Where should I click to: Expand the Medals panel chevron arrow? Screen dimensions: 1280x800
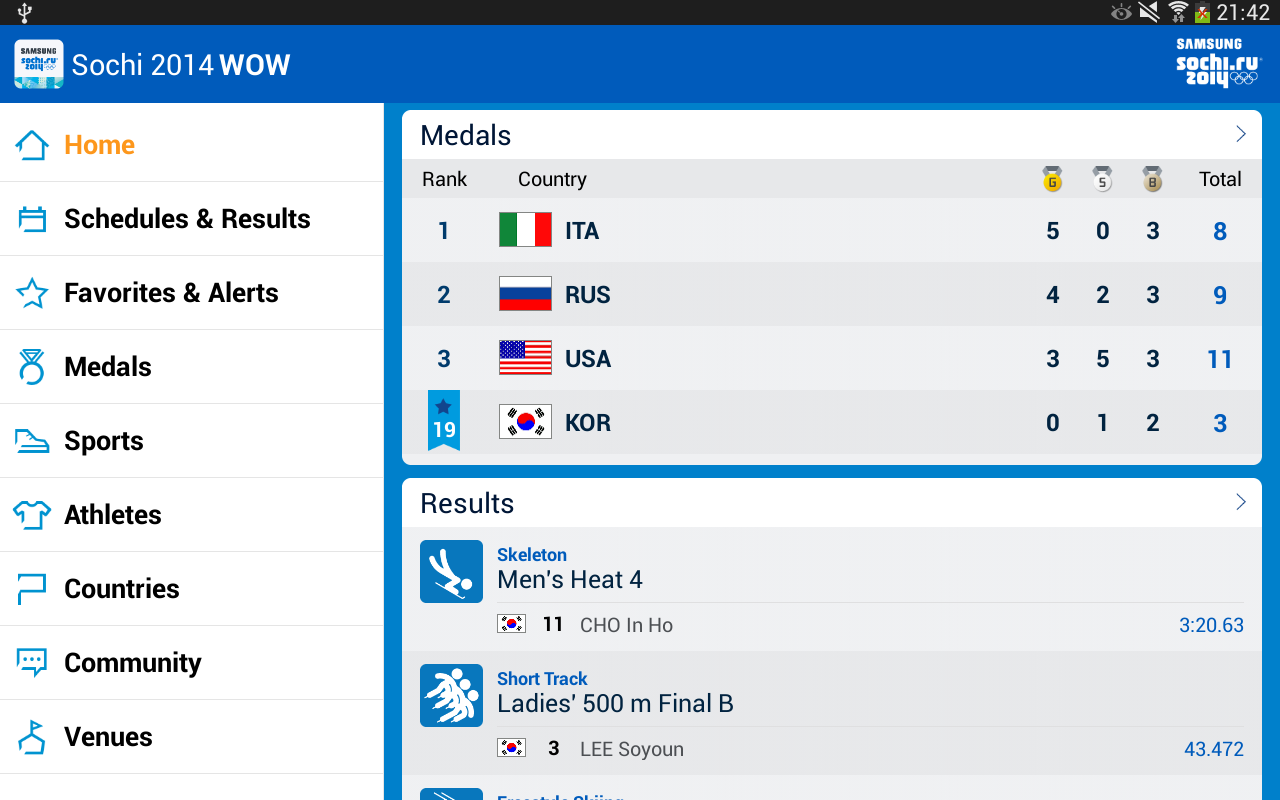click(1240, 134)
